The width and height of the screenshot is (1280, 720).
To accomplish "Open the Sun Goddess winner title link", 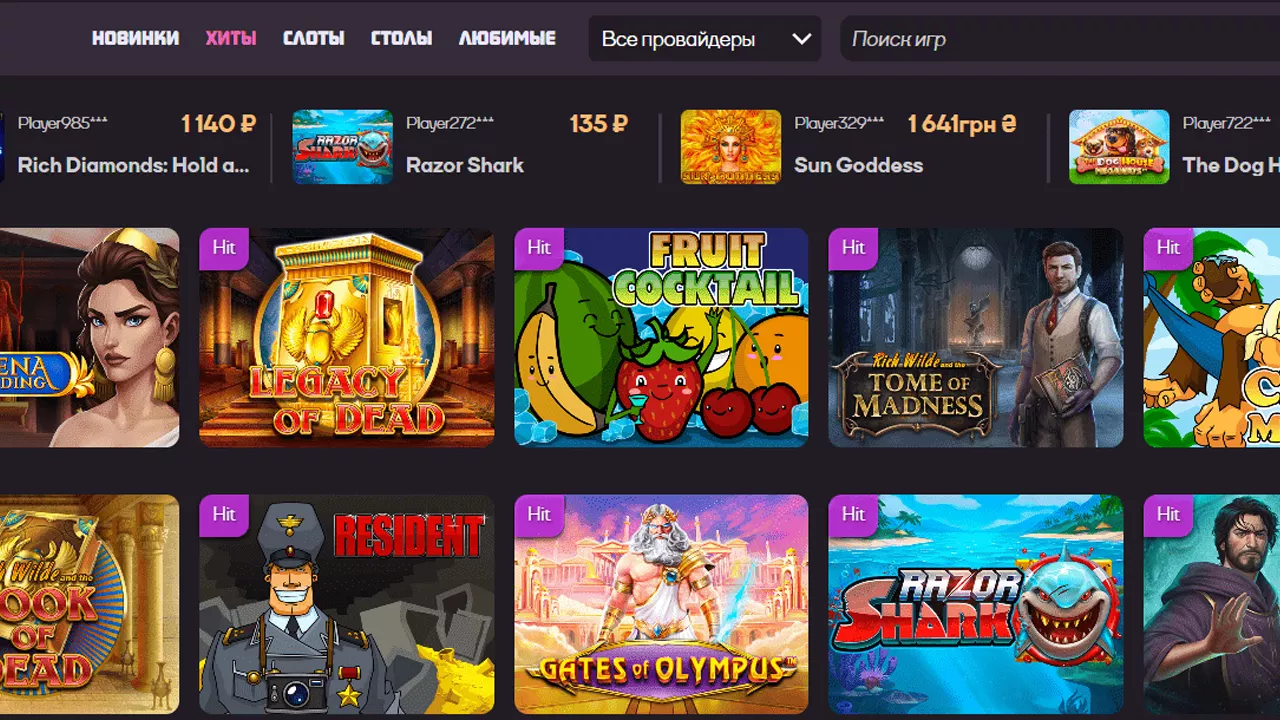I will [x=859, y=165].
